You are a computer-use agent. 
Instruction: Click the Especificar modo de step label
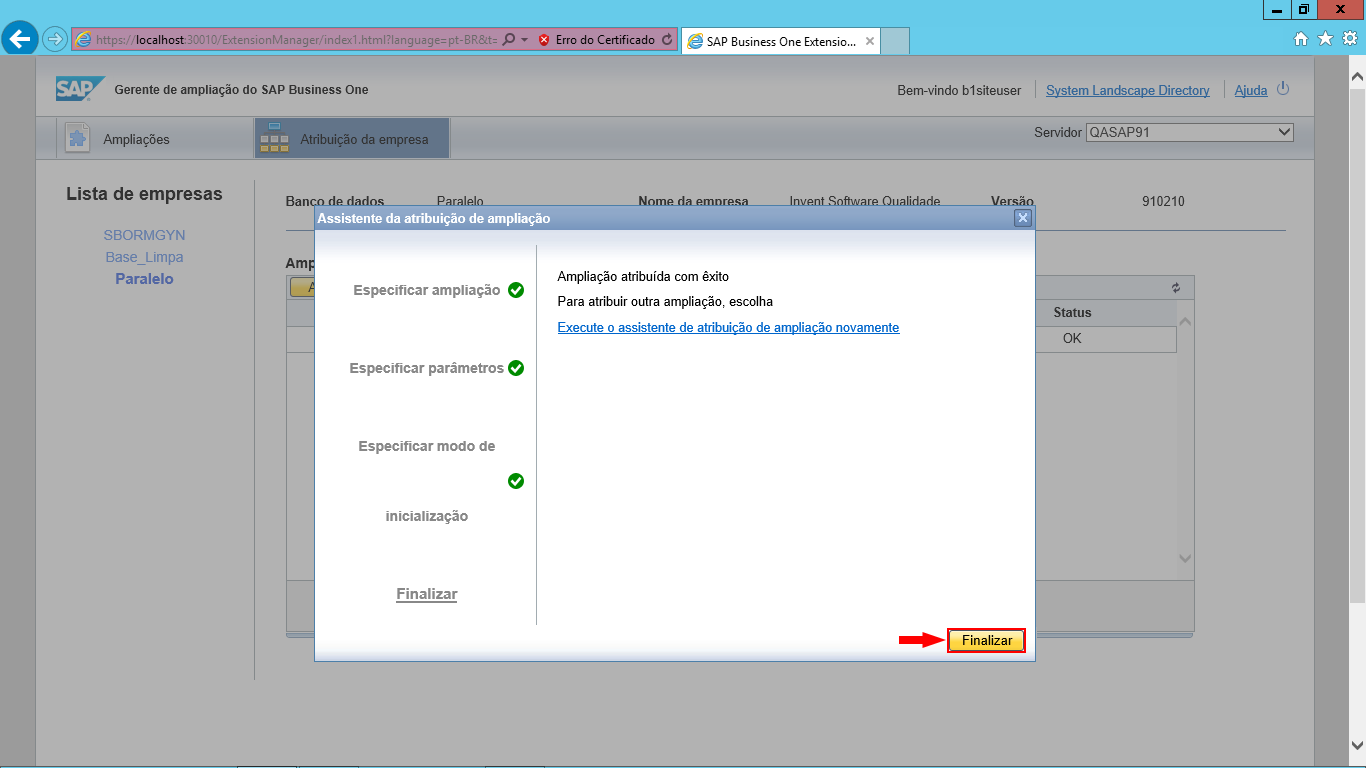pos(427,446)
